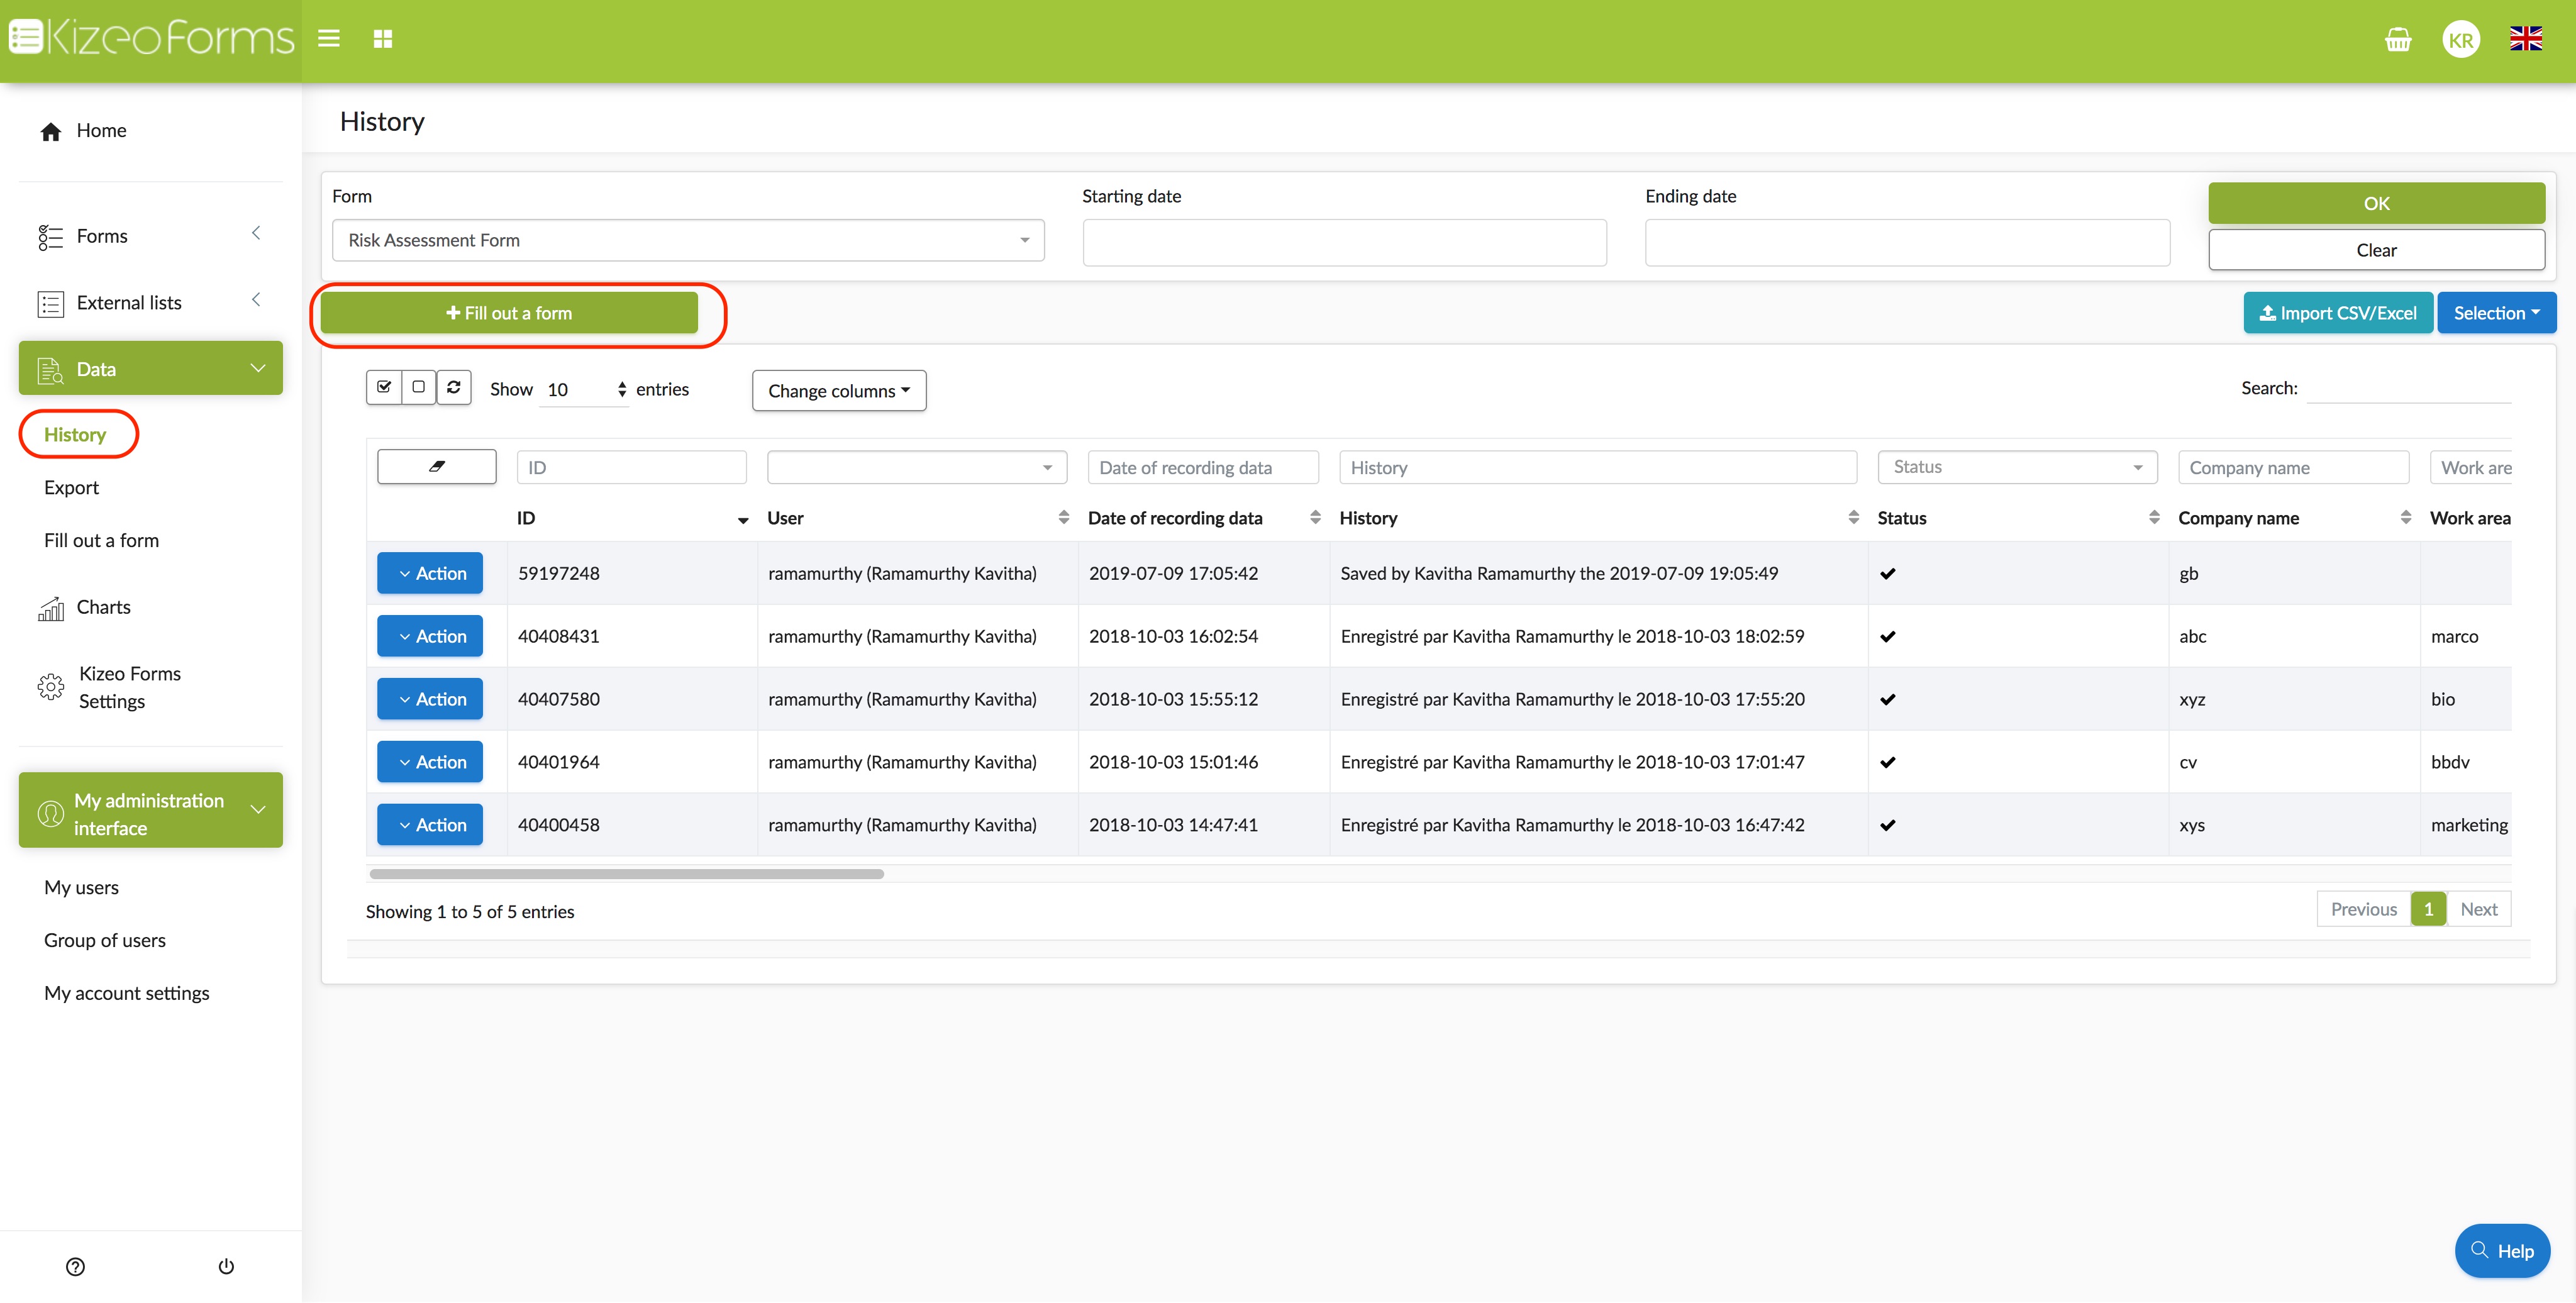Open the Change columns dropdown
This screenshot has width=2576, height=1303.
(x=839, y=391)
